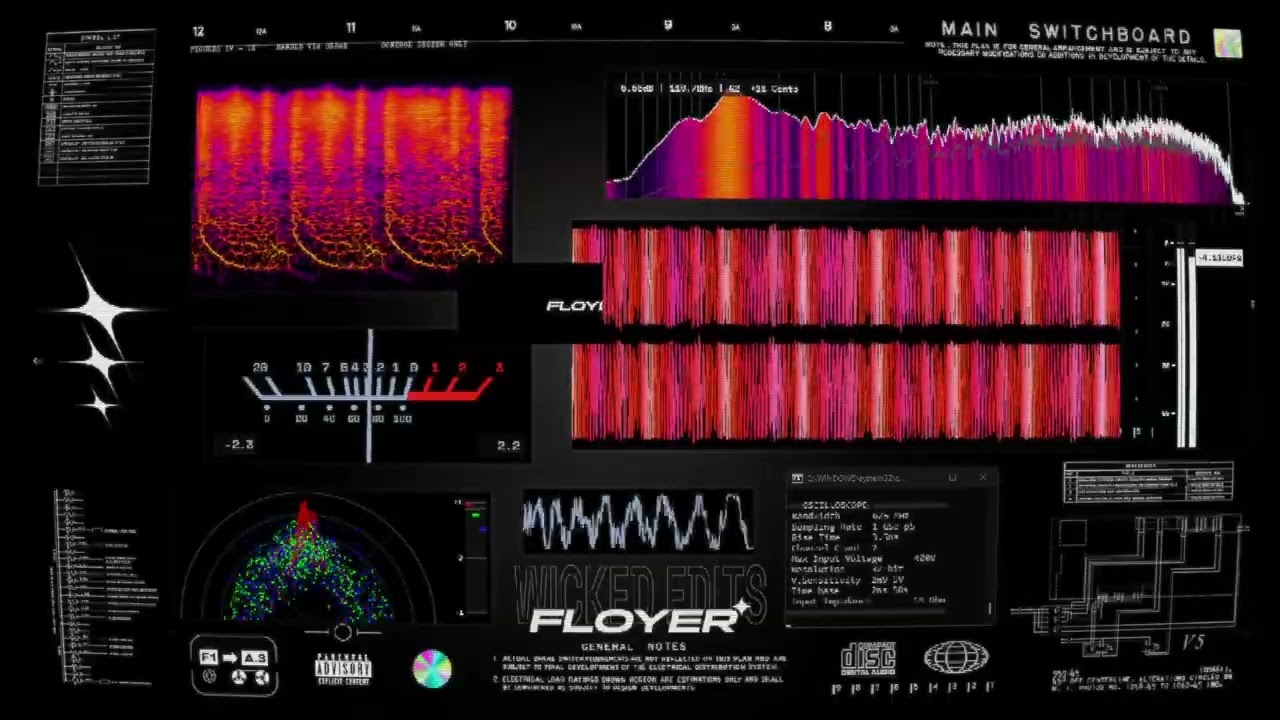Image resolution: width=1280 pixels, height=720 pixels.
Task: Click the terminal window scrollbar handle
Action: (x=990, y=608)
